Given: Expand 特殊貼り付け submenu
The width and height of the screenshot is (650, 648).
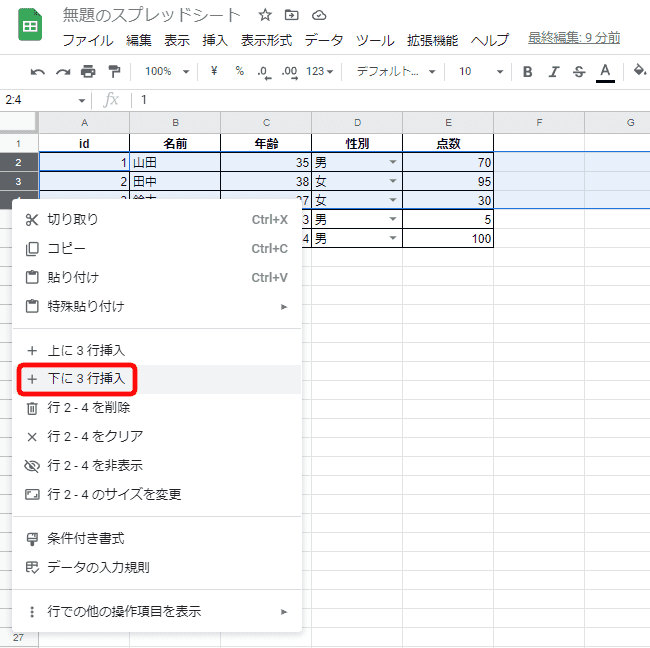Looking at the screenshot, I should coord(157,306).
